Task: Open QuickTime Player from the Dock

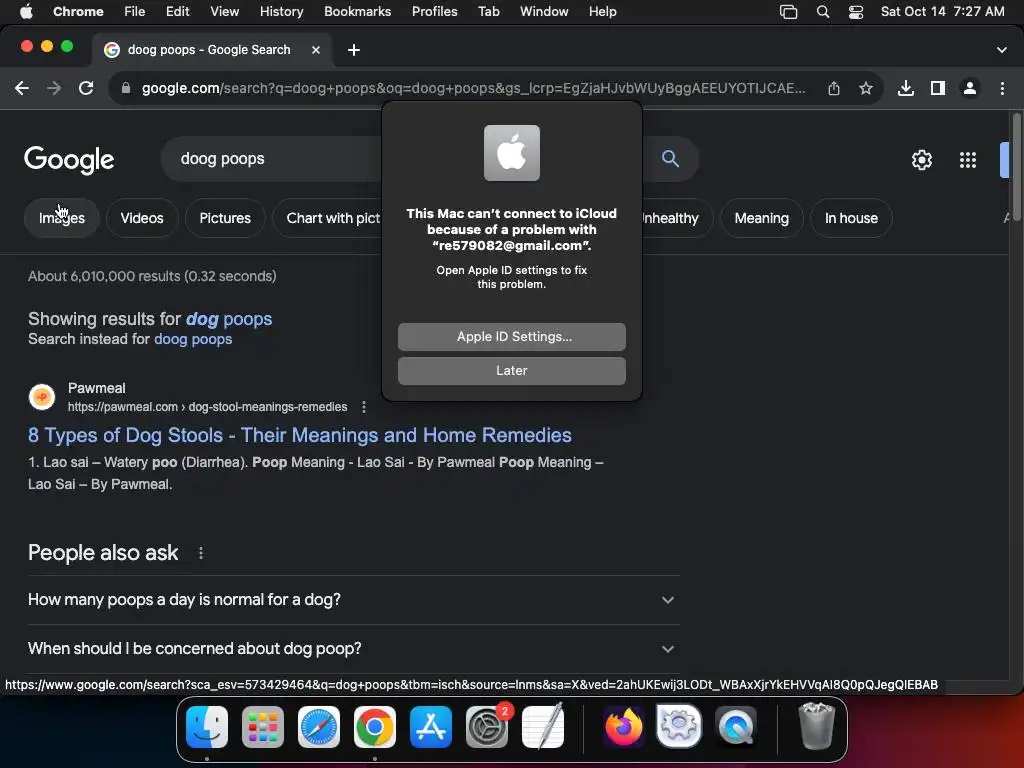Action: 735,727
